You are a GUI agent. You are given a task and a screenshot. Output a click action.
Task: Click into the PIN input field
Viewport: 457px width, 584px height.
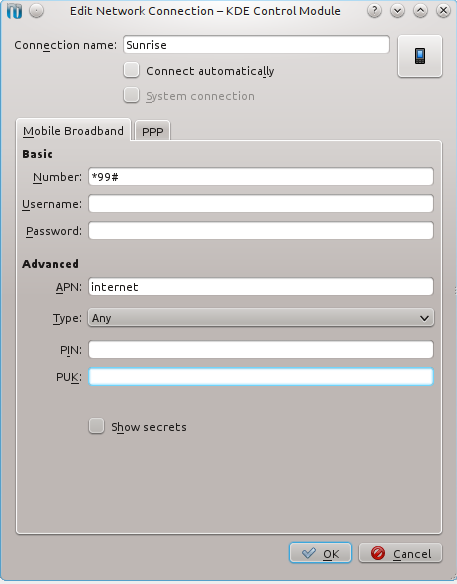click(261, 350)
